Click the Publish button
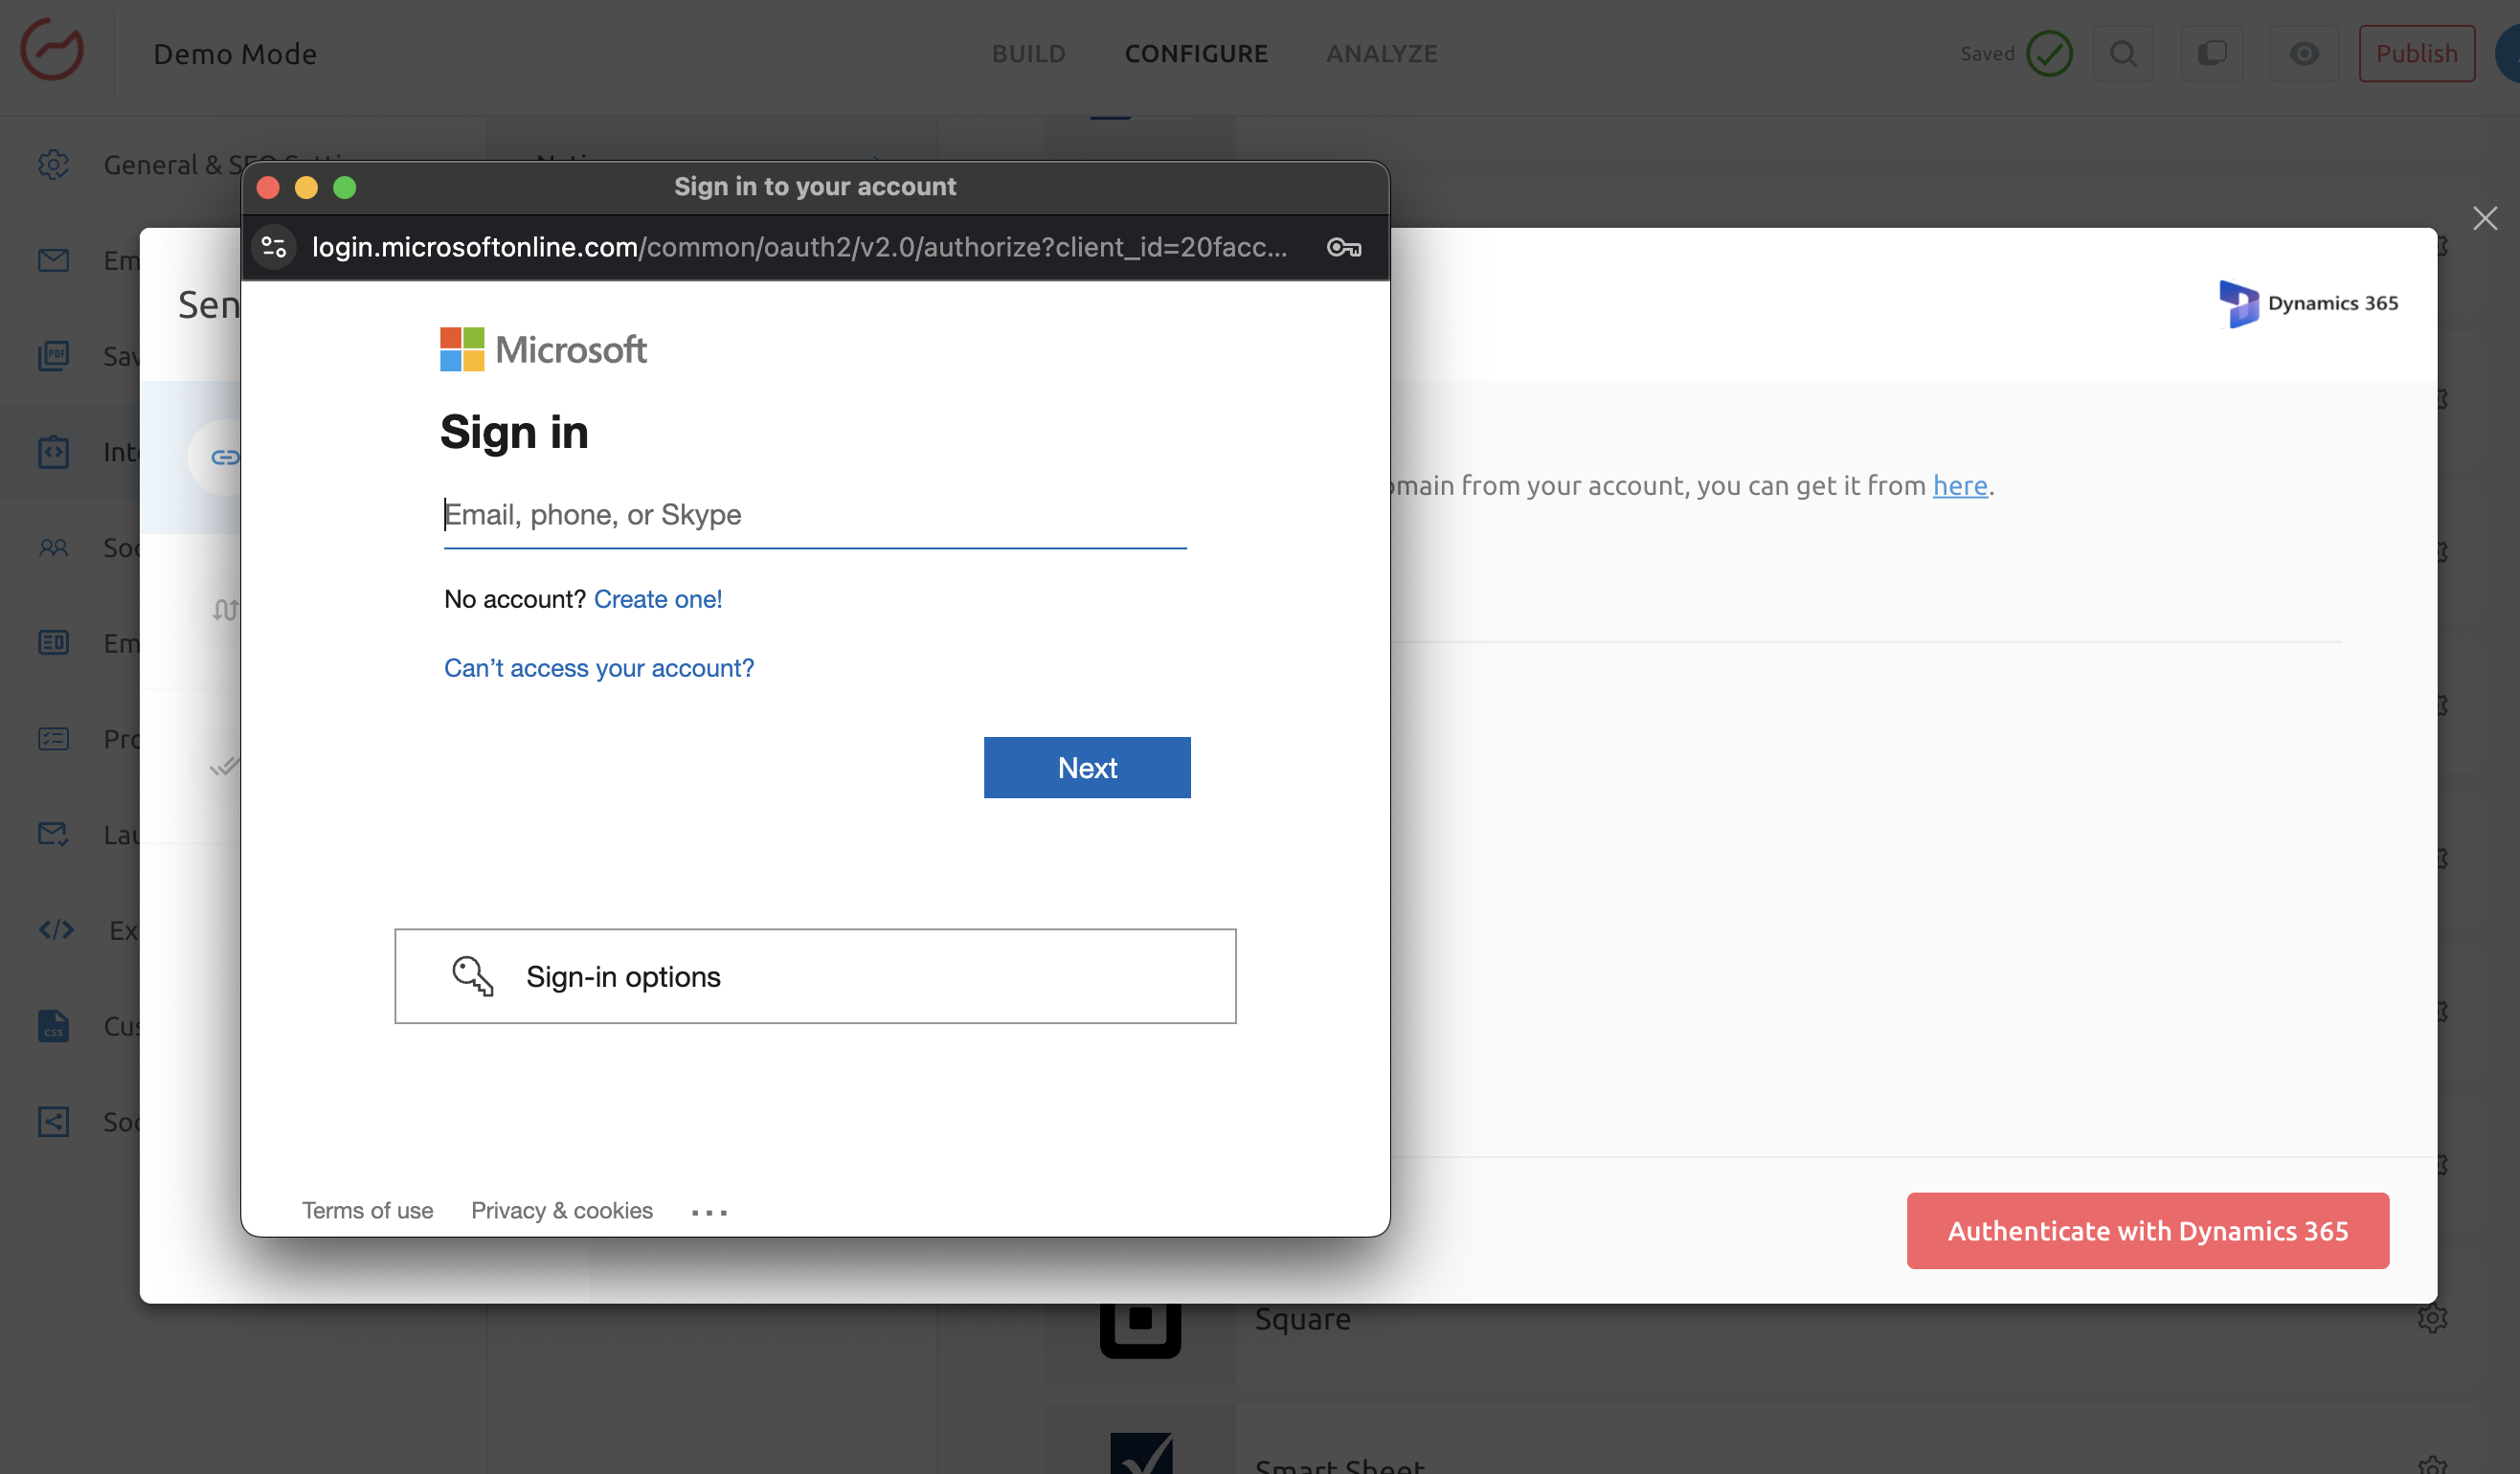2520x1474 pixels. [2416, 53]
